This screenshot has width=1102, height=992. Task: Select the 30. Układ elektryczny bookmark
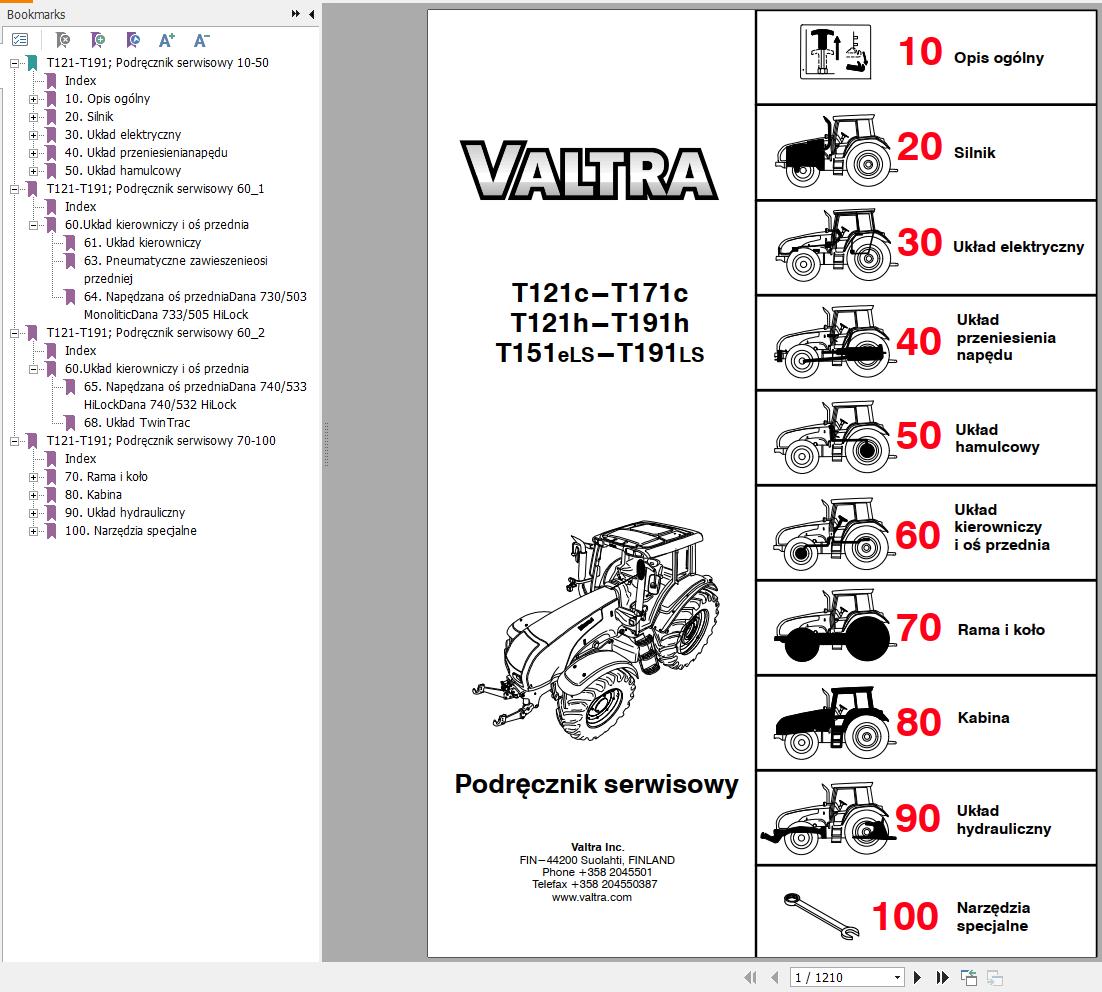click(123, 134)
